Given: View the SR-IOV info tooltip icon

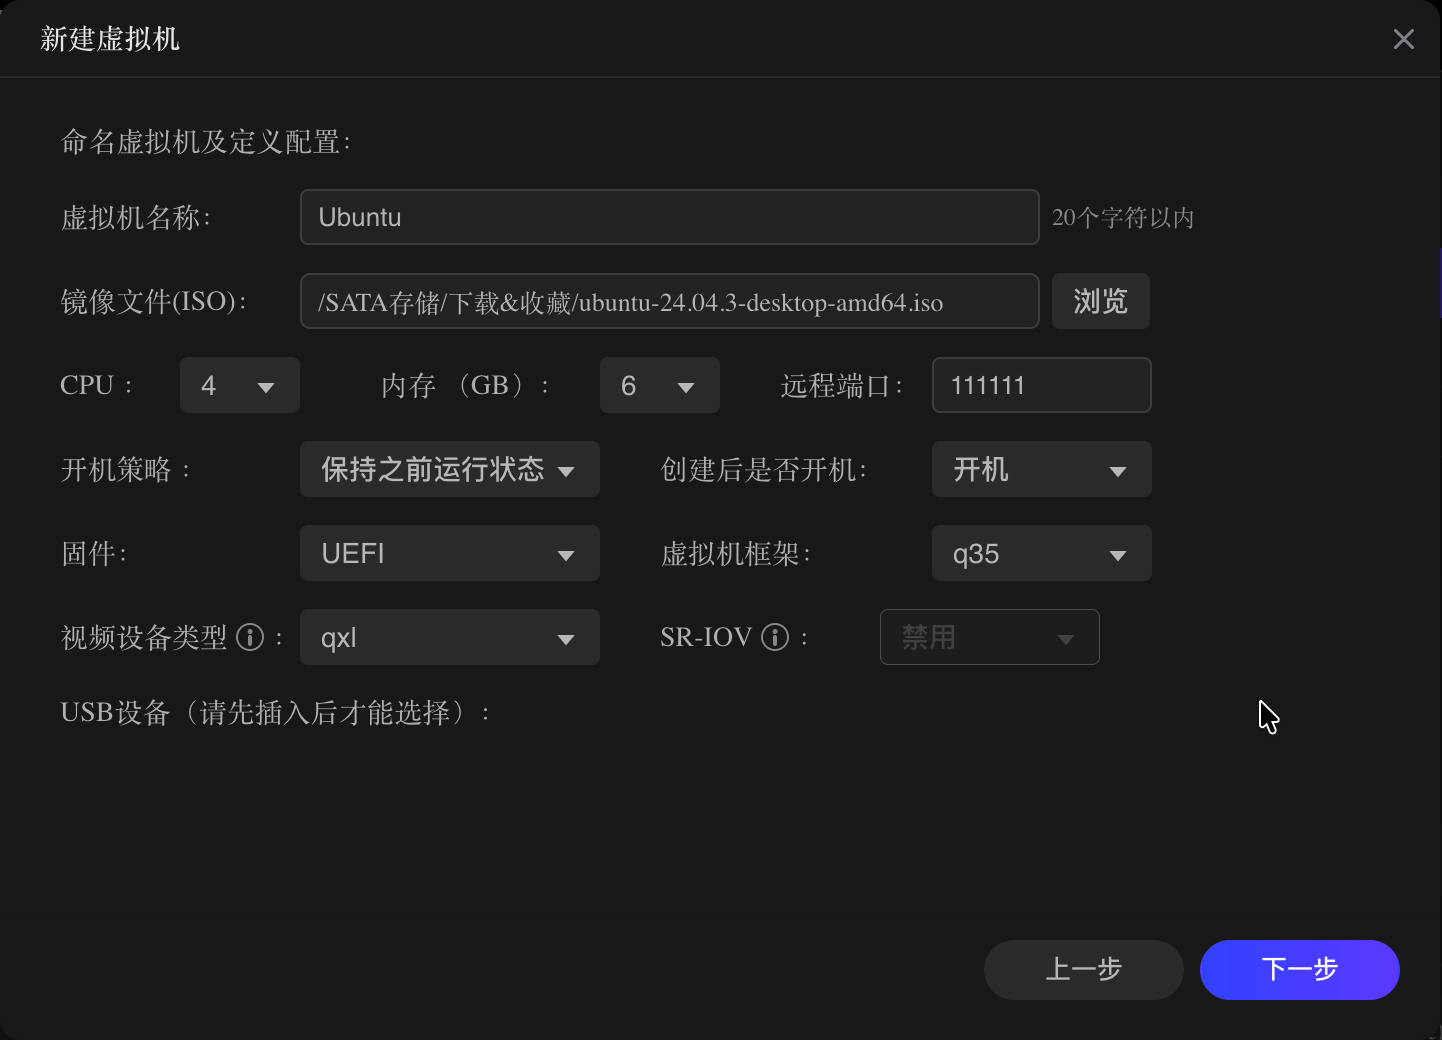Looking at the screenshot, I should [774, 637].
